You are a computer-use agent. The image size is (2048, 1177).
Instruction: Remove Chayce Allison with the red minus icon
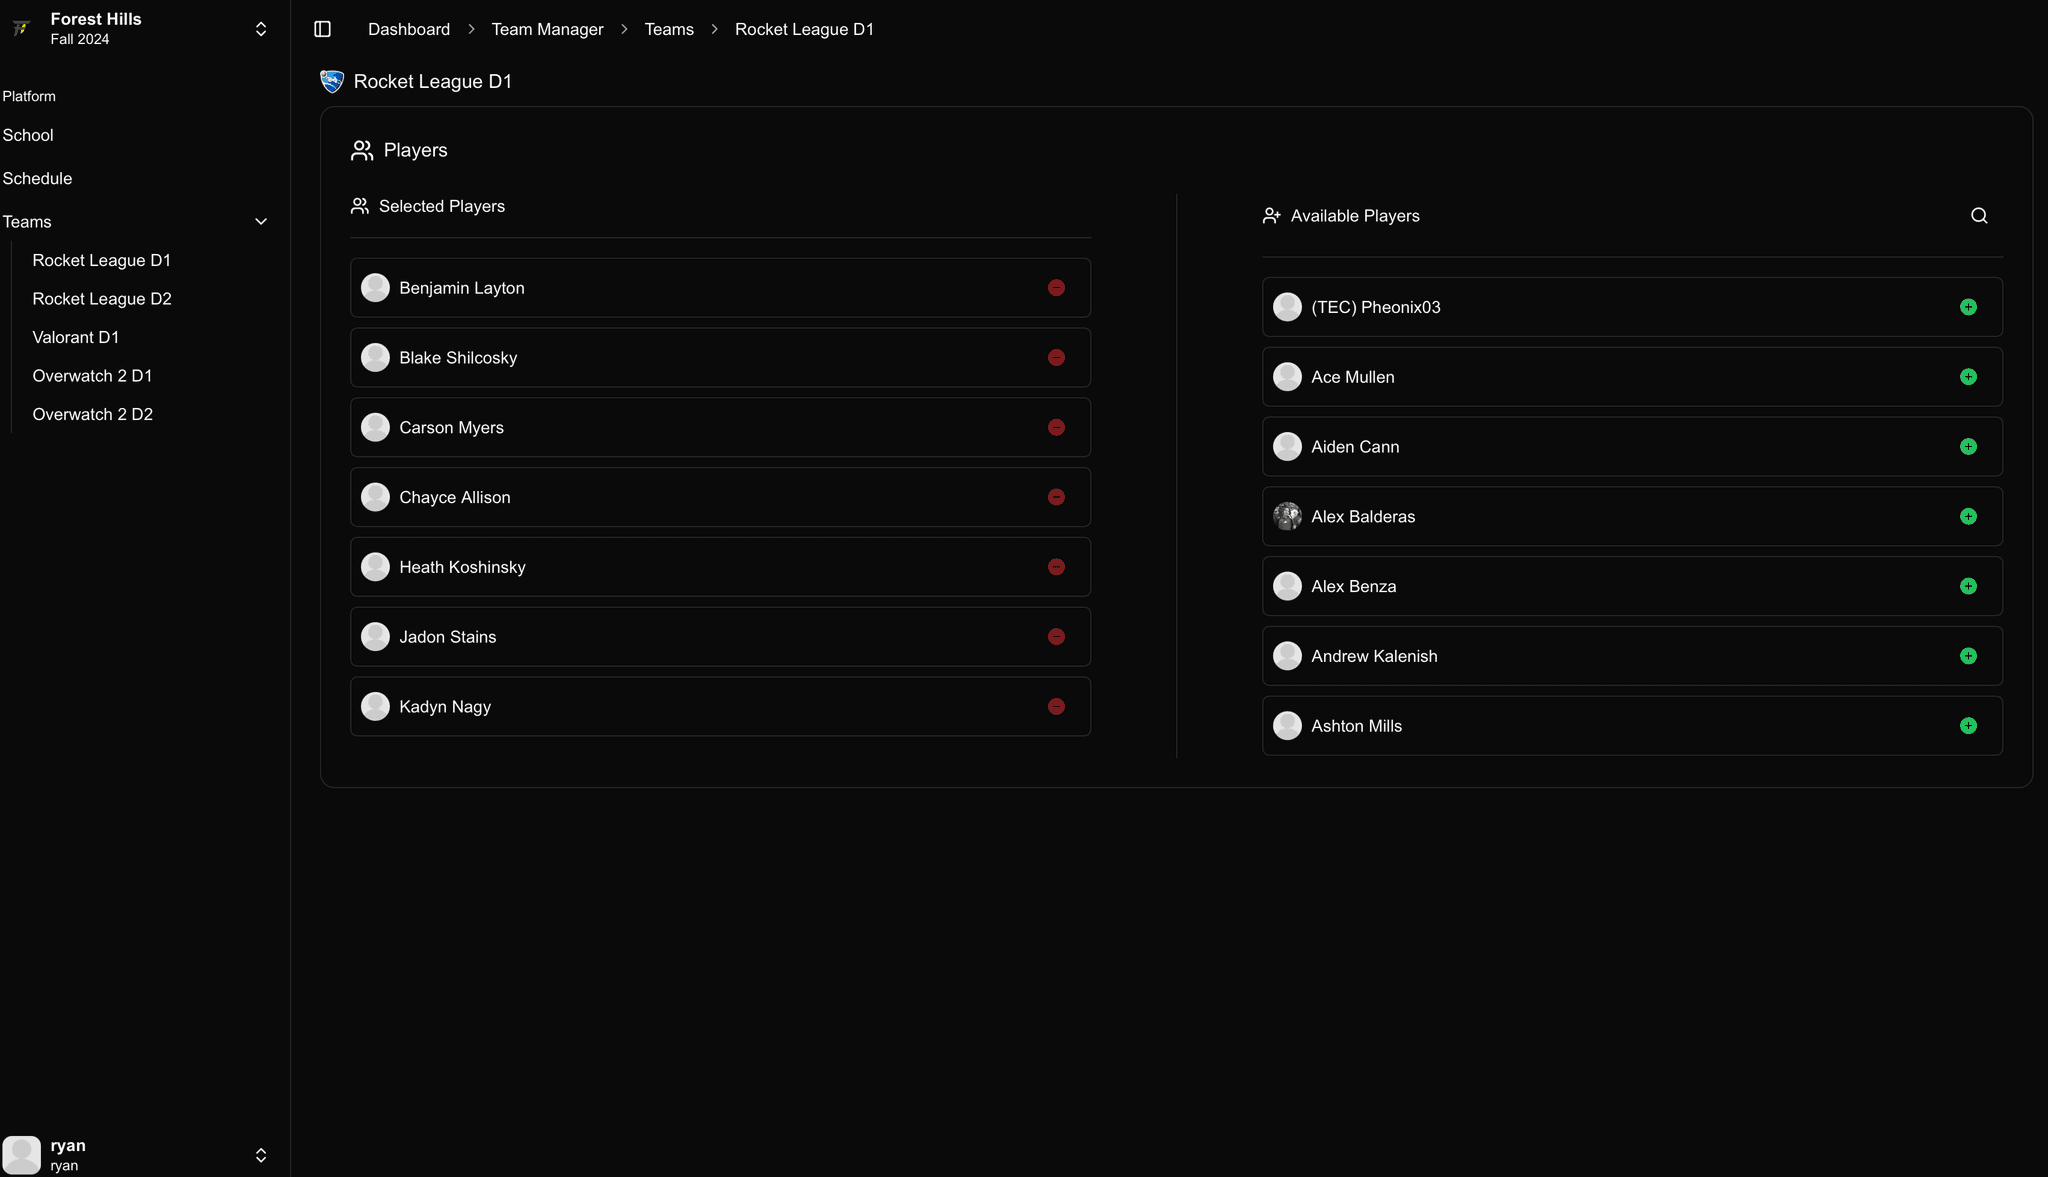pos(1056,497)
